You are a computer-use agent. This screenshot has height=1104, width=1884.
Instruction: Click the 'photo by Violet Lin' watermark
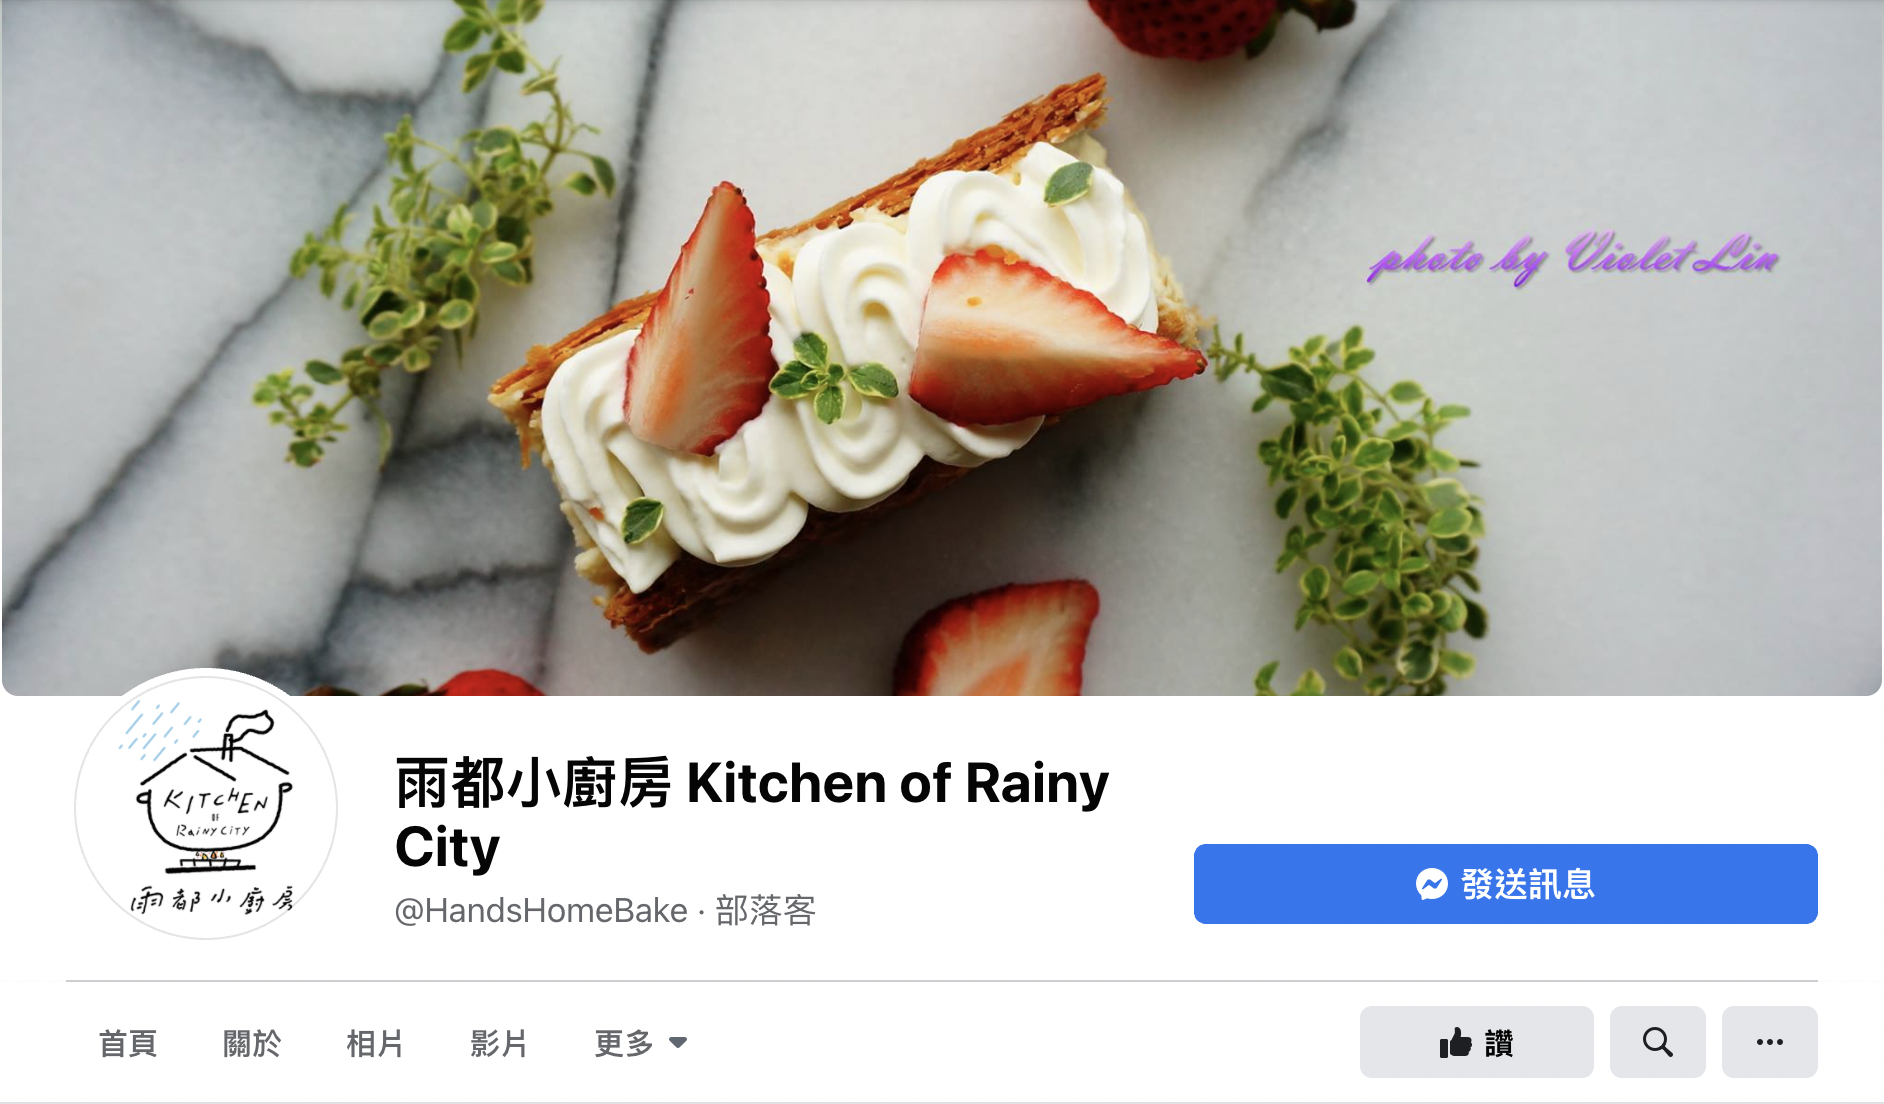(x=1573, y=258)
